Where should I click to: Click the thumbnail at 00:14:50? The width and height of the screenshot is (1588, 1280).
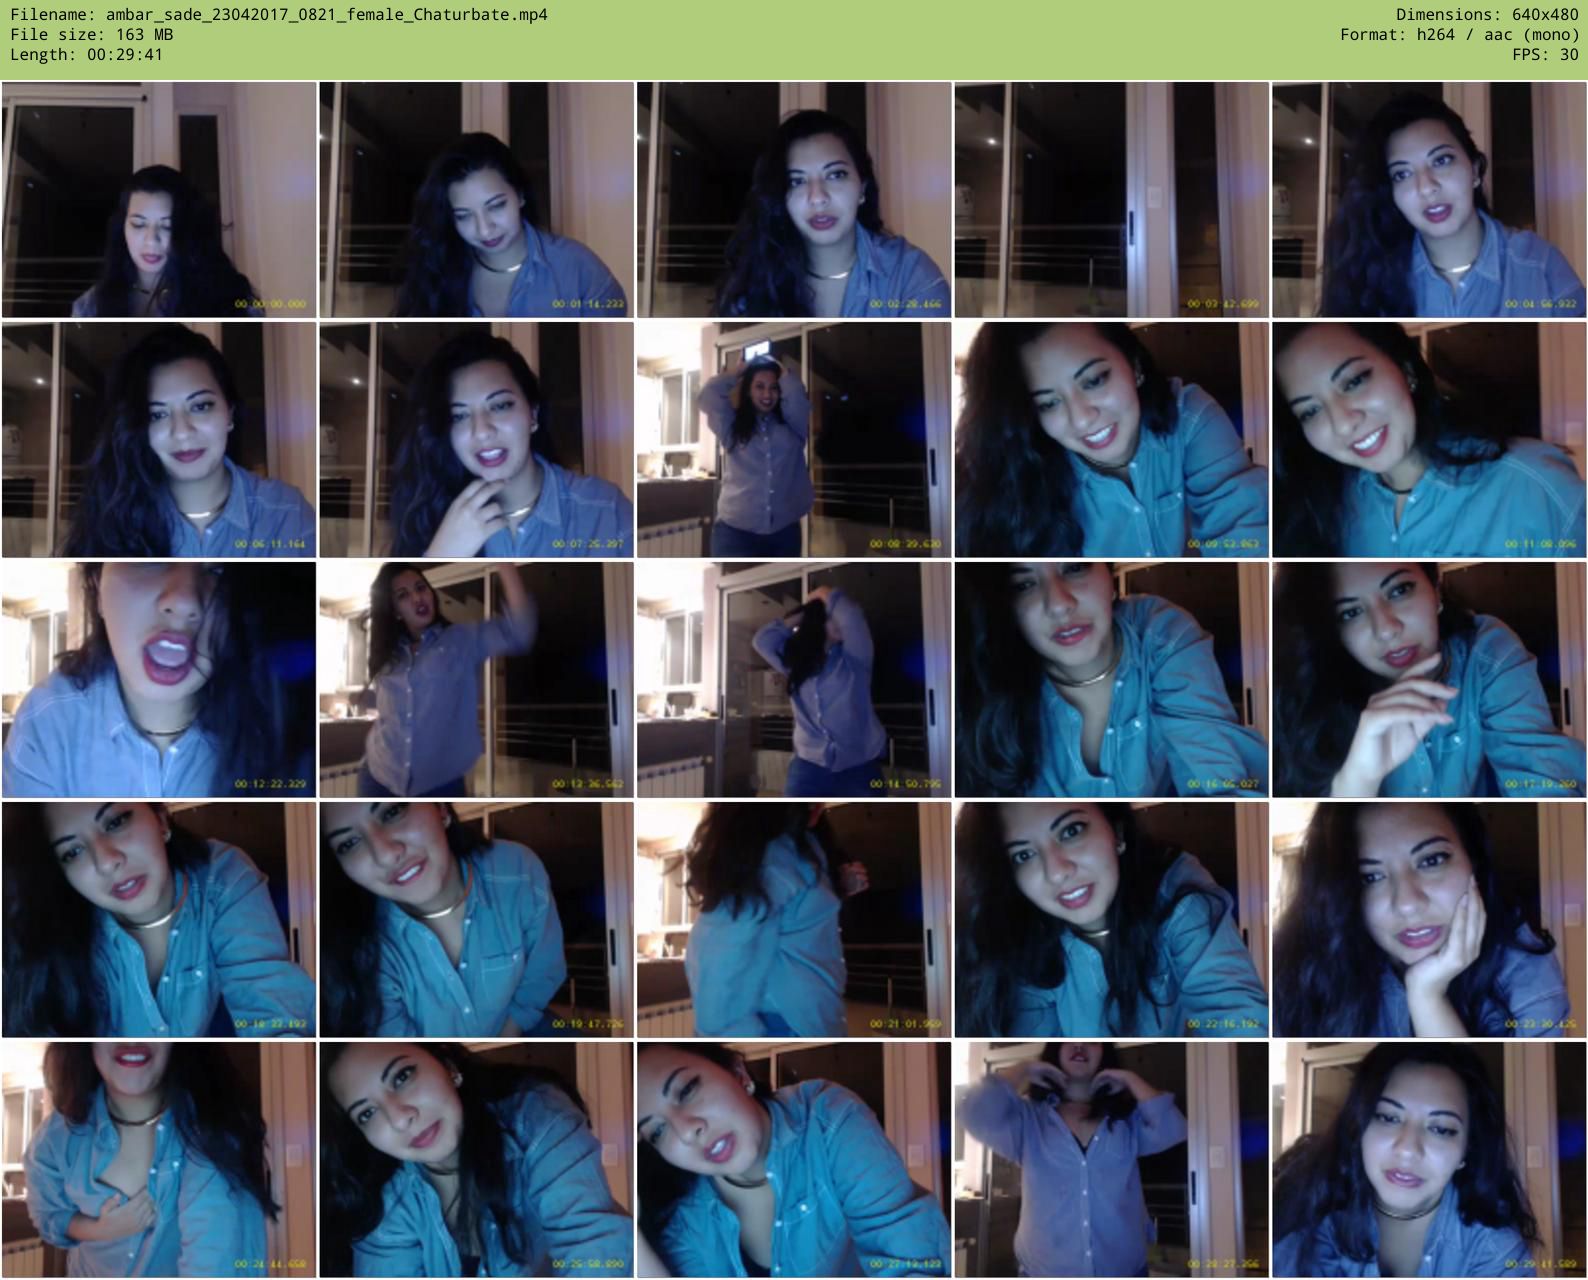[x=794, y=680]
